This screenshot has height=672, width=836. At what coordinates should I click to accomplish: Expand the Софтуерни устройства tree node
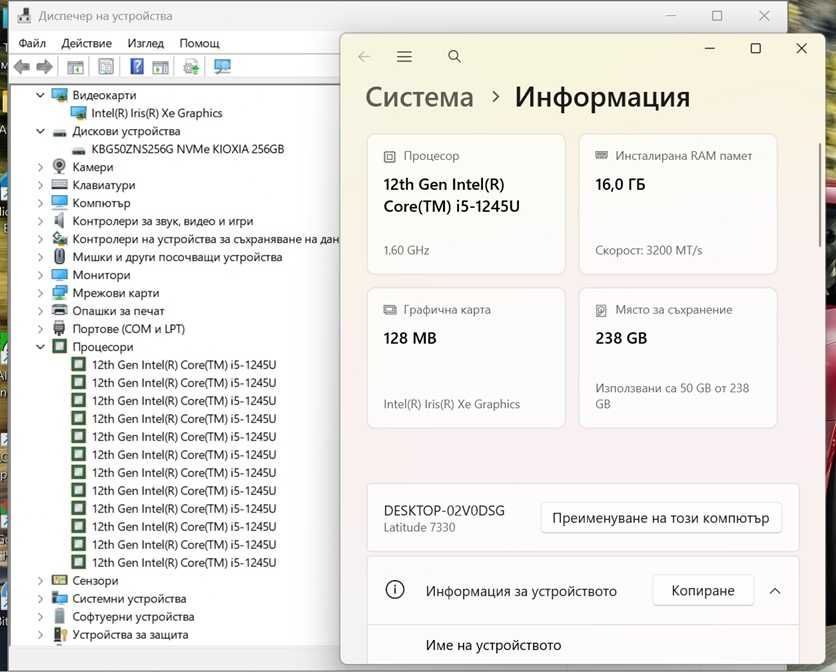pyautogui.click(x=40, y=617)
